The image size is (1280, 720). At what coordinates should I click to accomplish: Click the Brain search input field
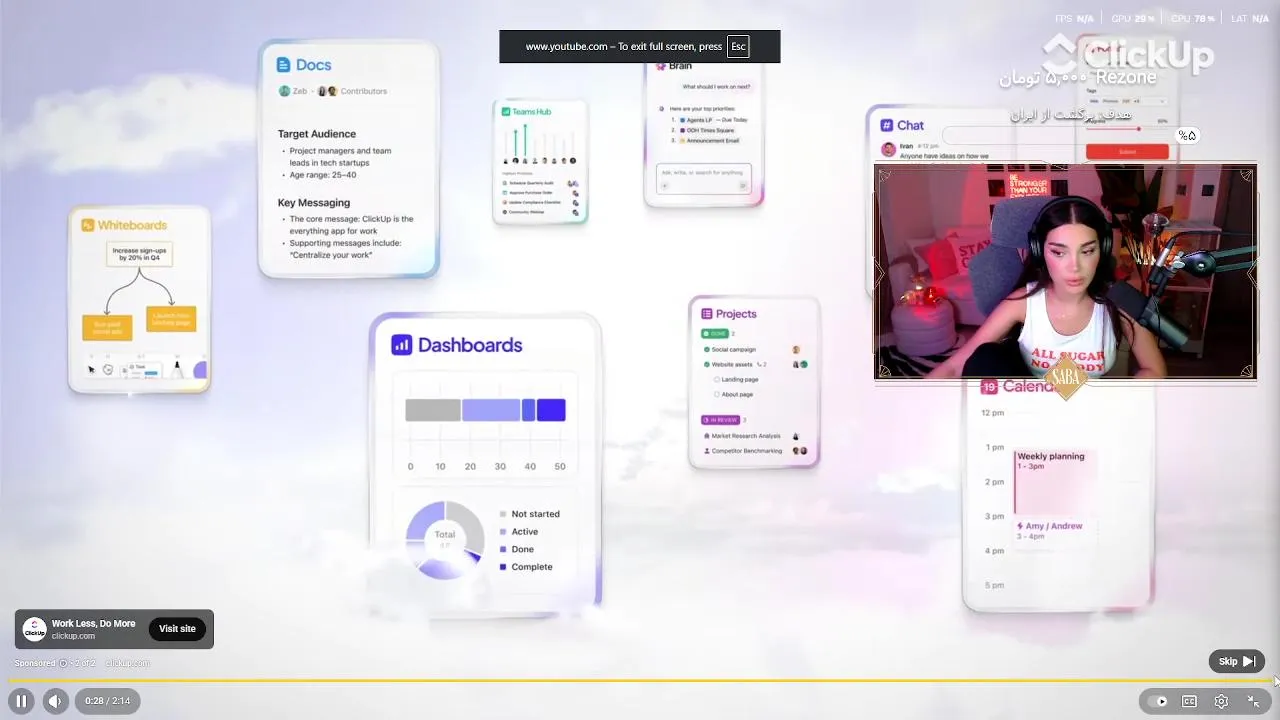[703, 177]
